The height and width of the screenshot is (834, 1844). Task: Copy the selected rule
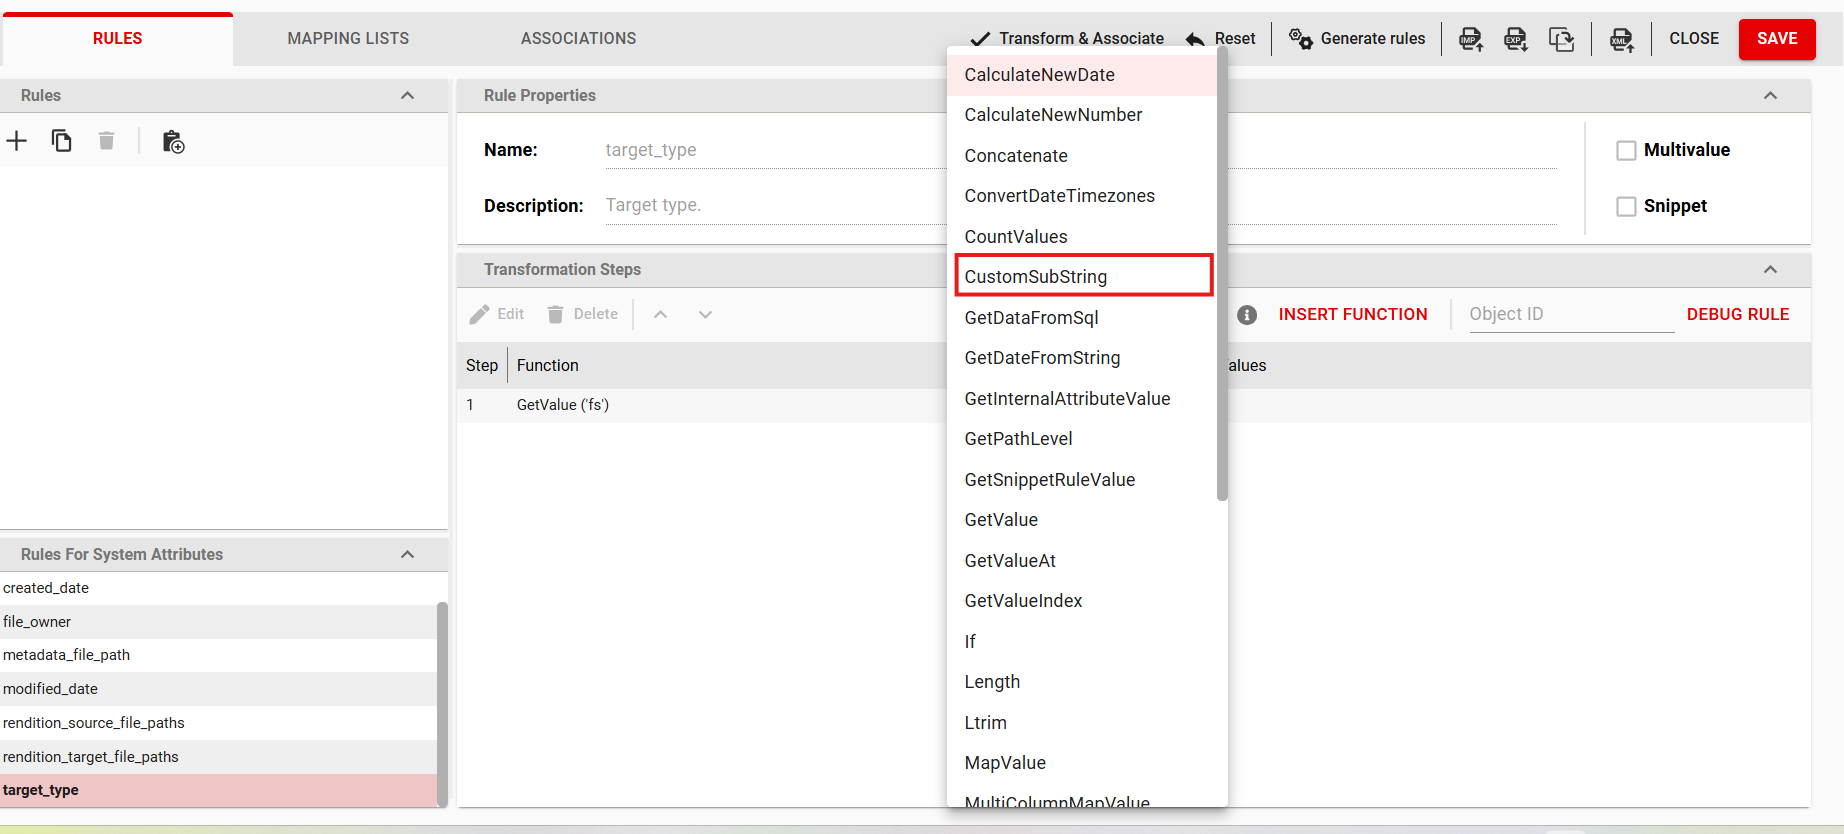click(62, 141)
